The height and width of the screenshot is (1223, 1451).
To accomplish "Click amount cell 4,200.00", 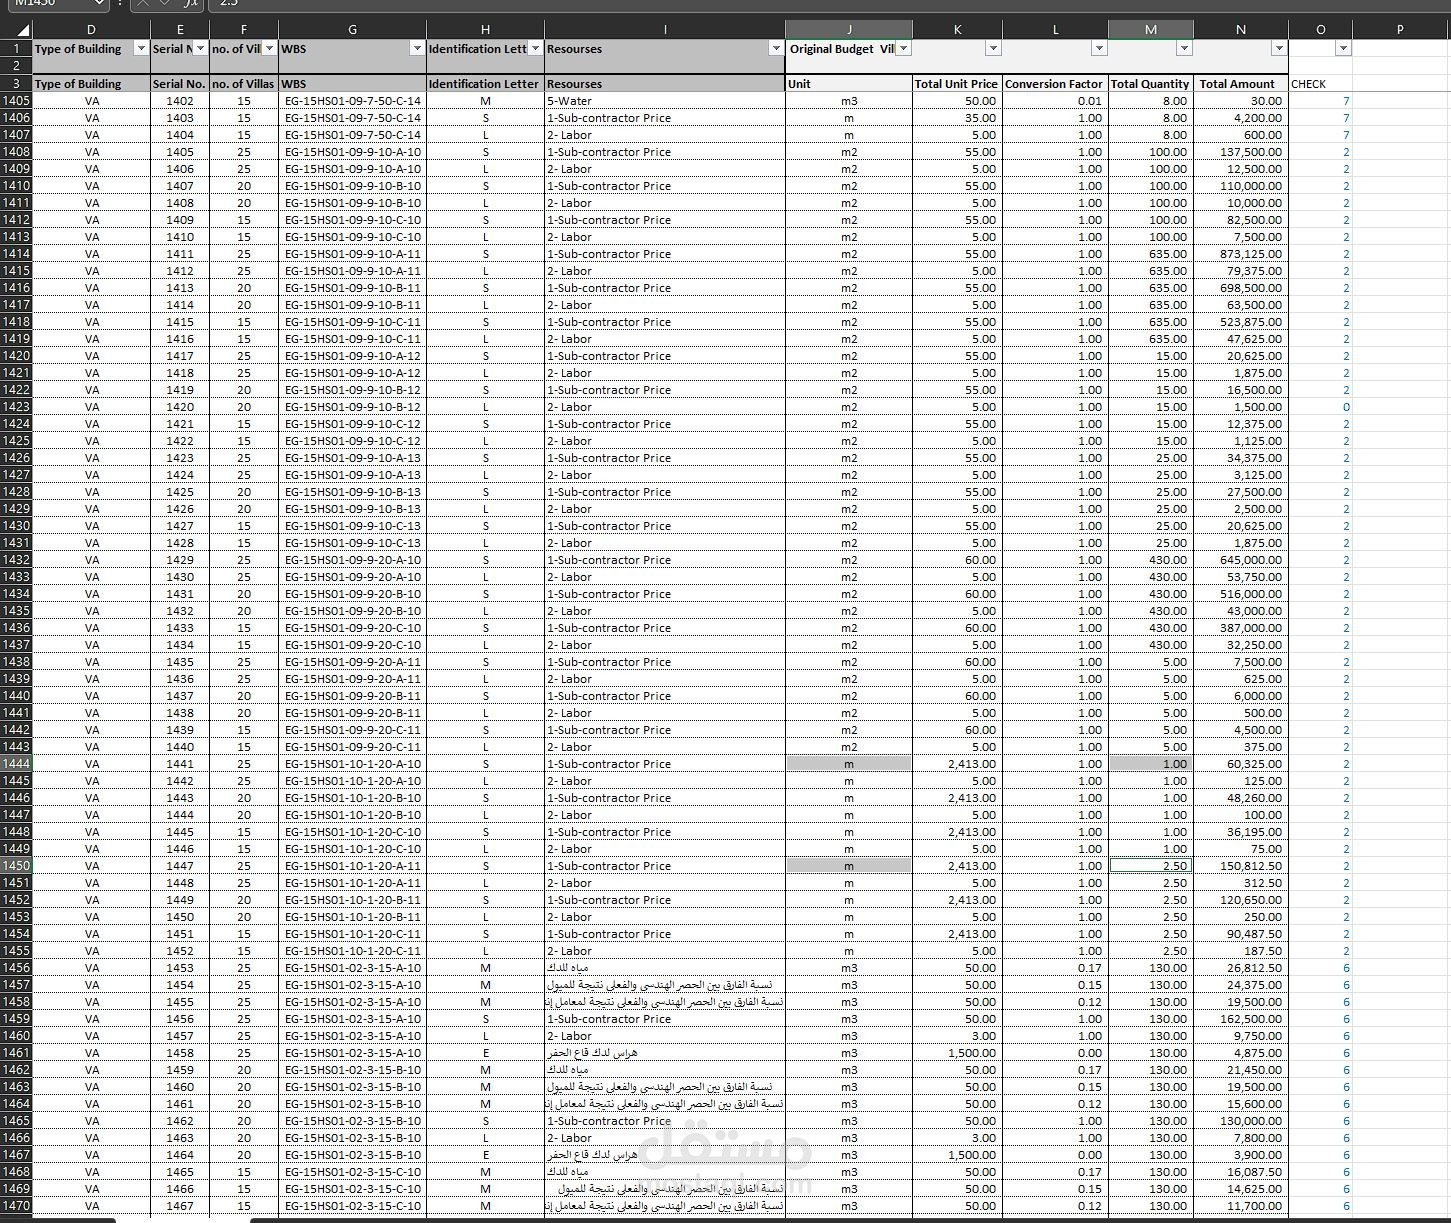I will 1240,118.
